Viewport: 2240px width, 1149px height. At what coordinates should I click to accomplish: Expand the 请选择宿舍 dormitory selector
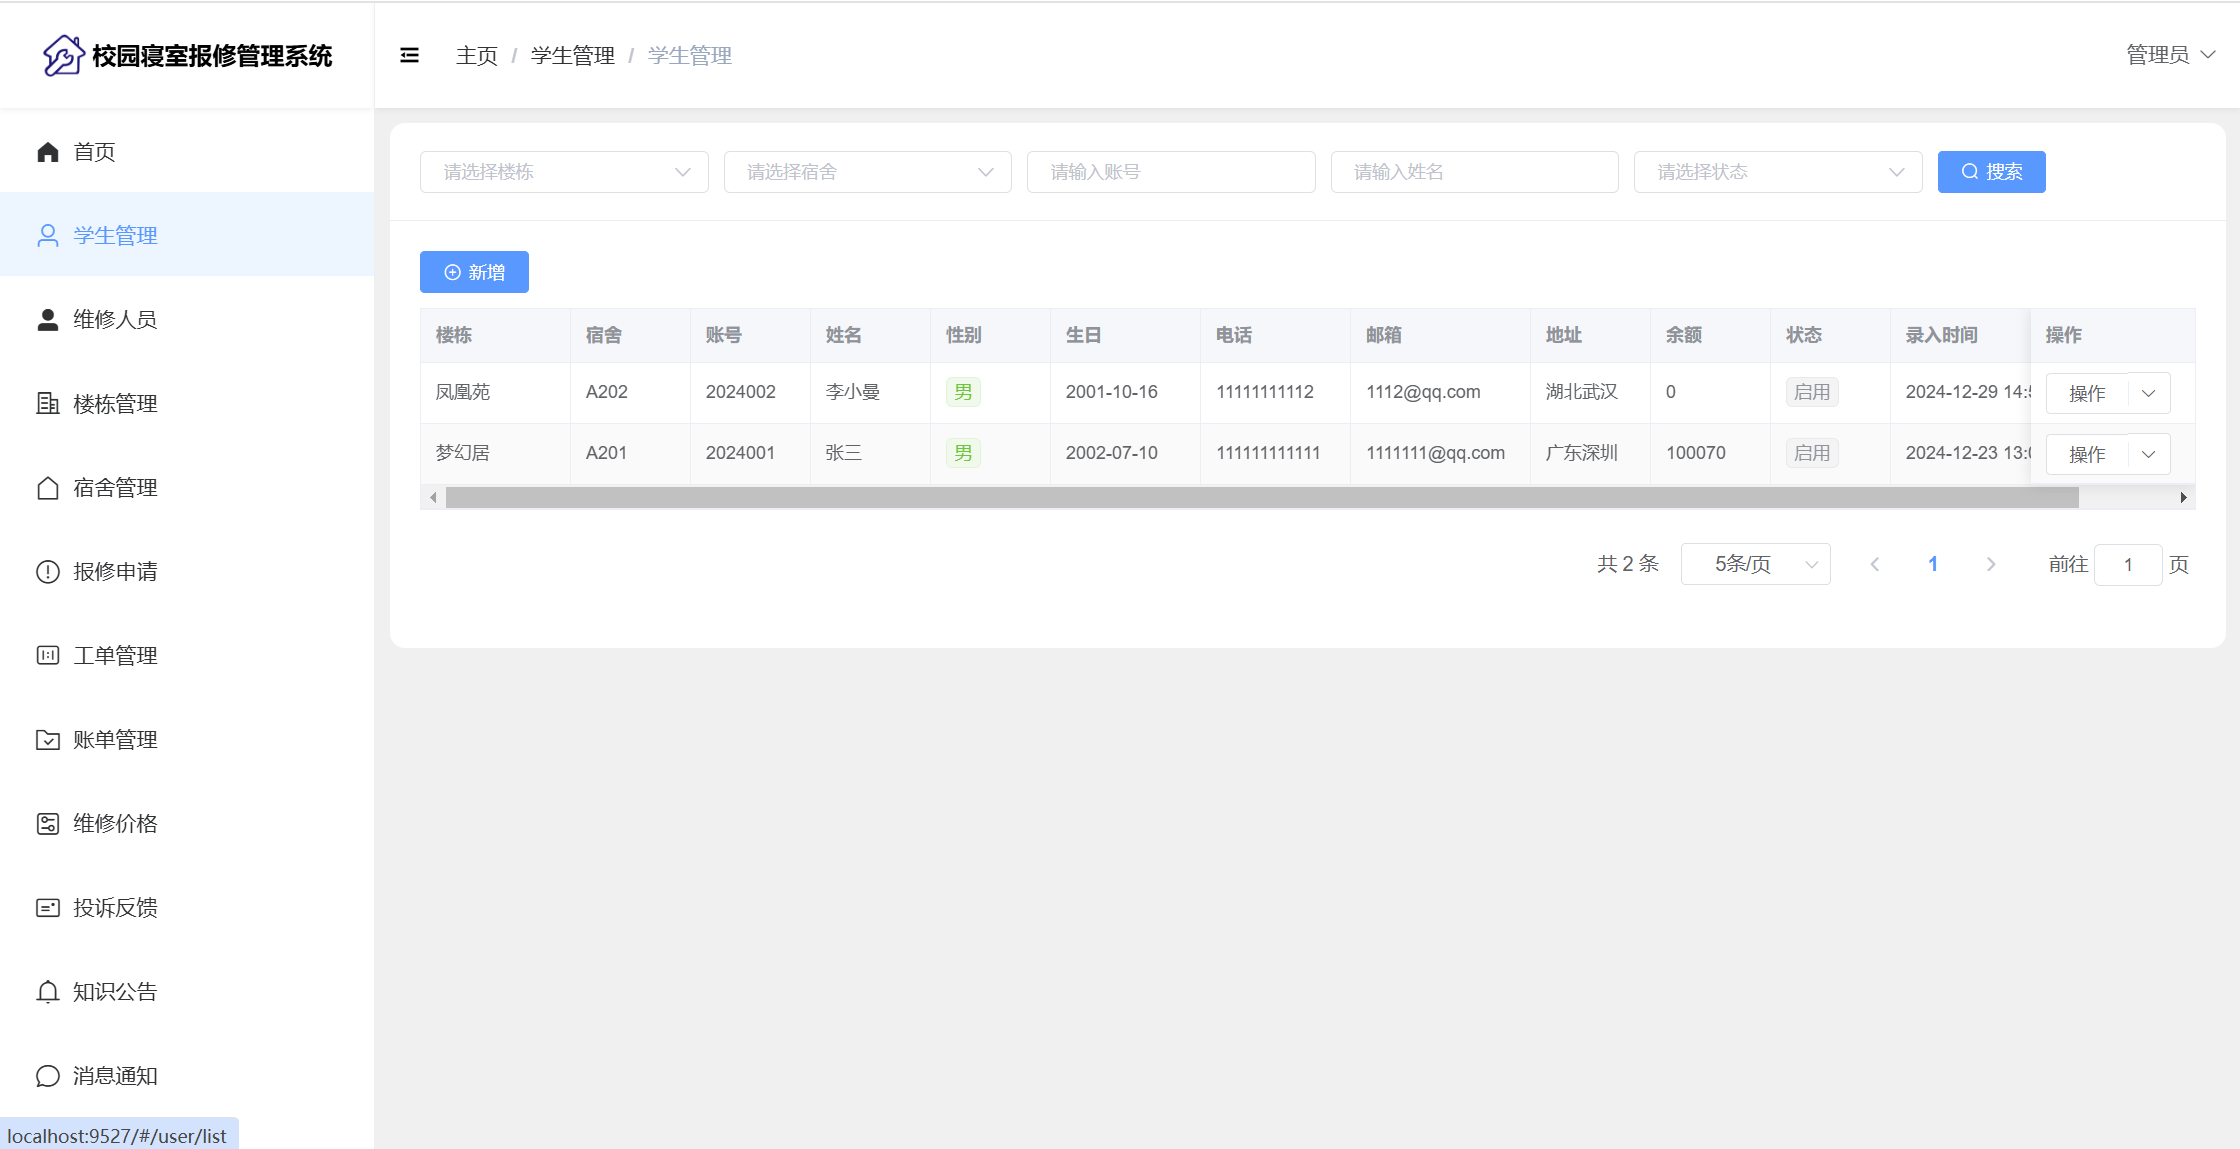pyautogui.click(x=867, y=172)
